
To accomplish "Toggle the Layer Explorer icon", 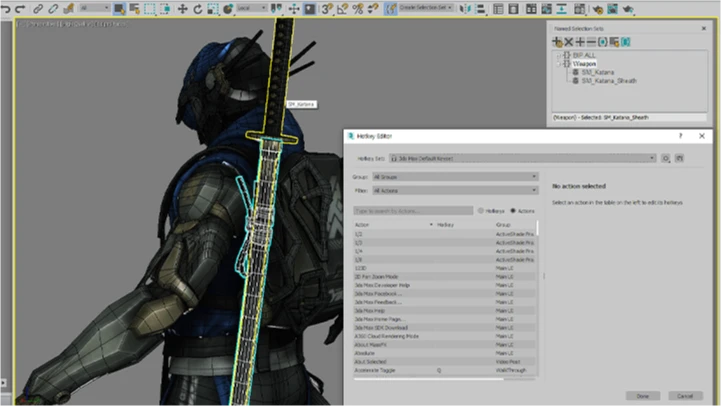I will tap(514, 8).
